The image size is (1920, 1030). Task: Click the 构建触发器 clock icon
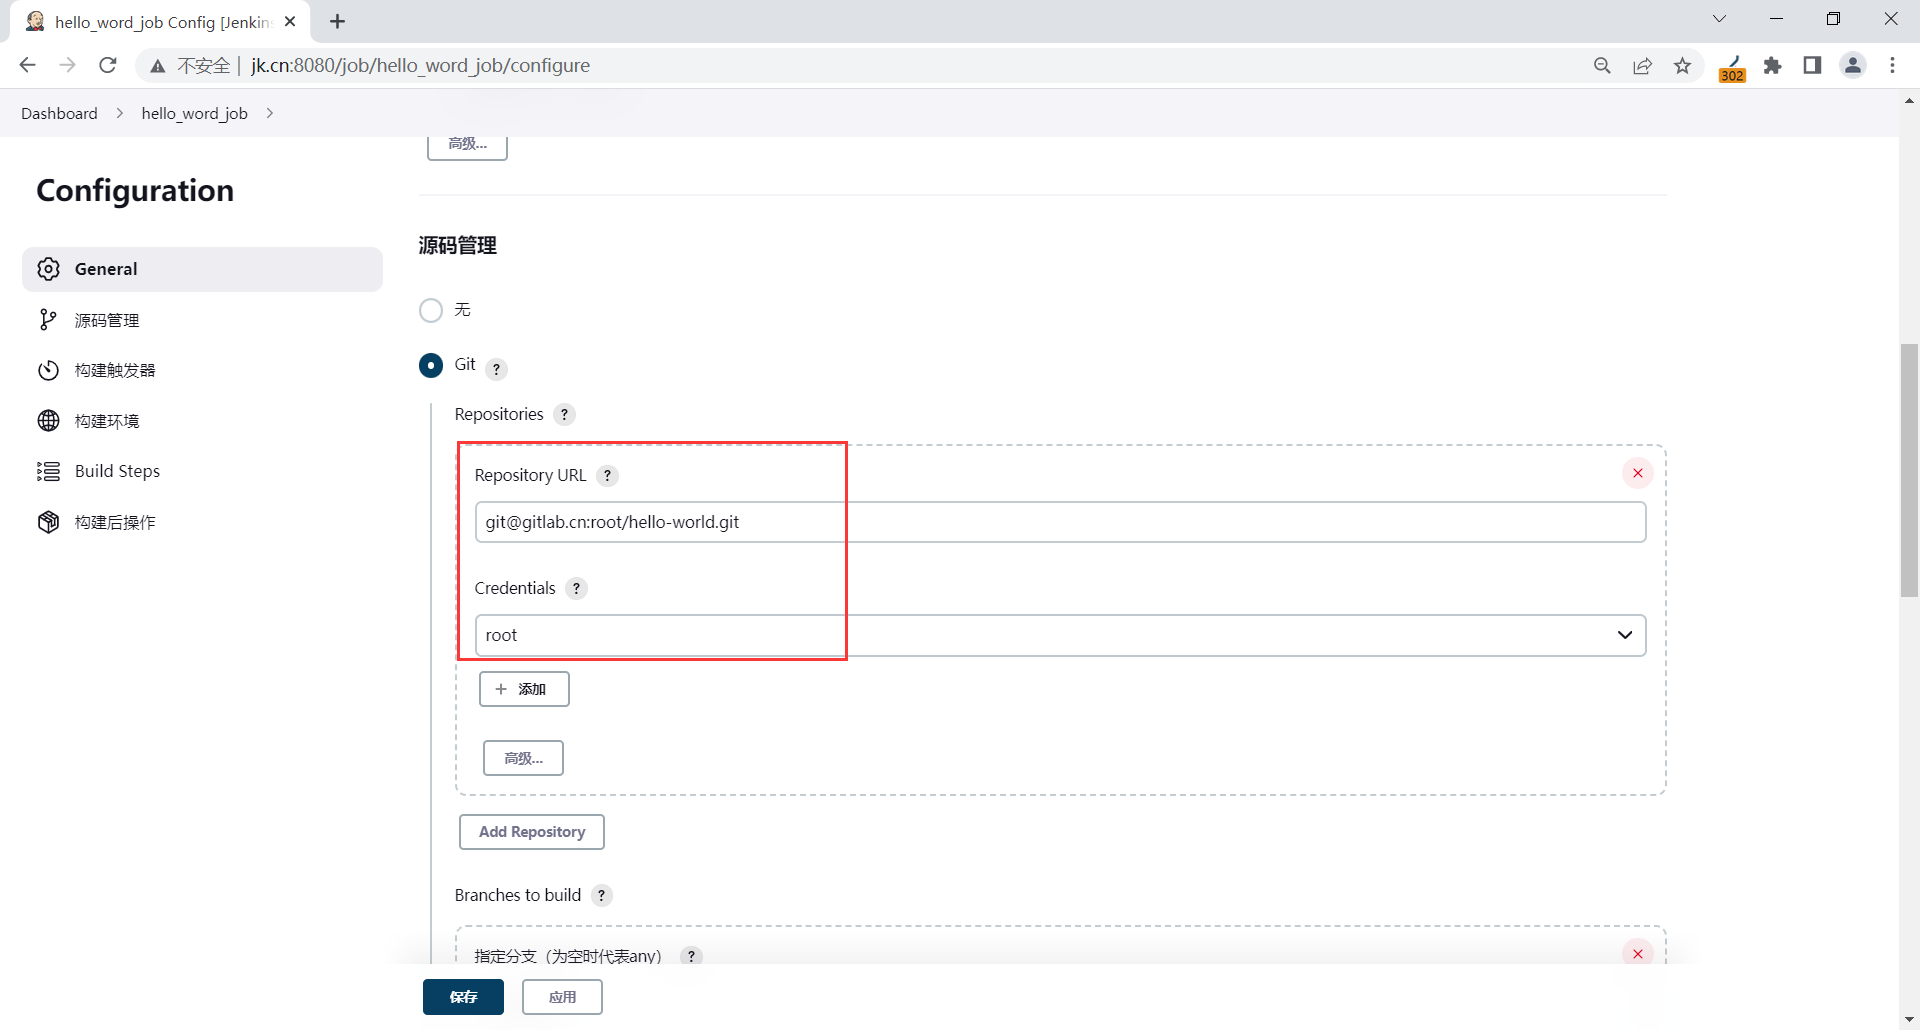coord(48,370)
